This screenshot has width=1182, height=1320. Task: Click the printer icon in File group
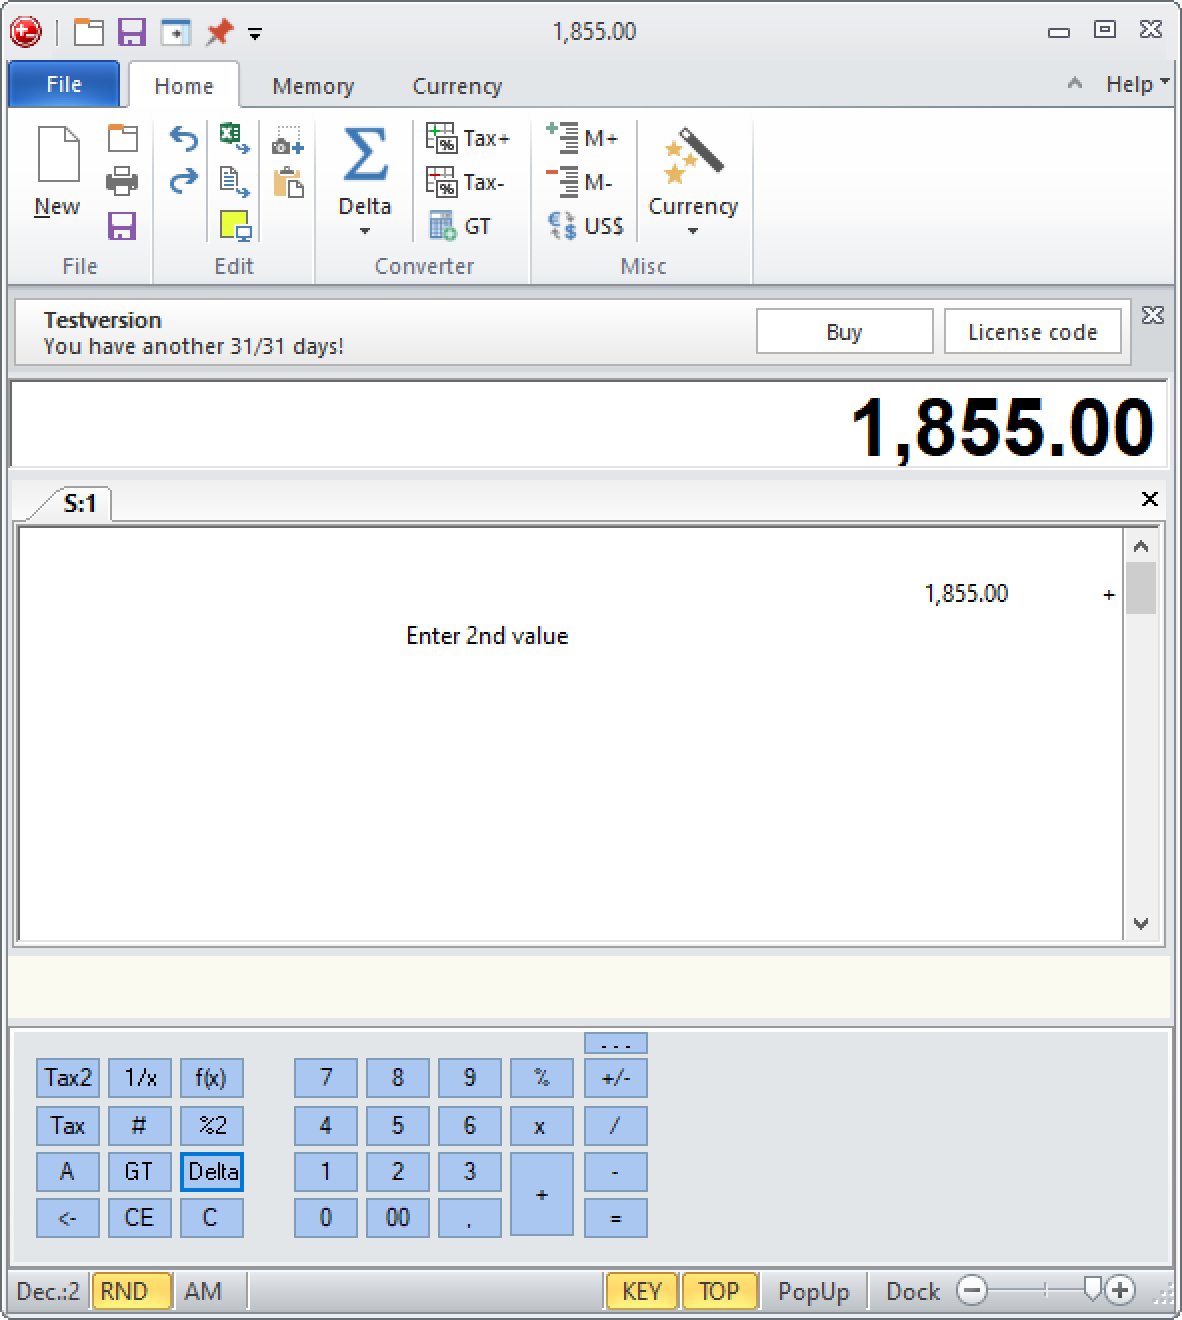click(122, 181)
